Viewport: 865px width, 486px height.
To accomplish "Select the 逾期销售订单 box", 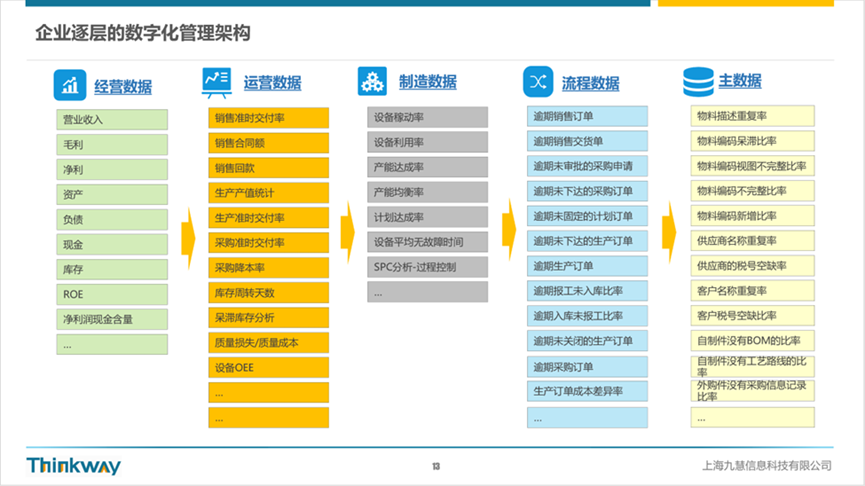I will click(x=588, y=116).
